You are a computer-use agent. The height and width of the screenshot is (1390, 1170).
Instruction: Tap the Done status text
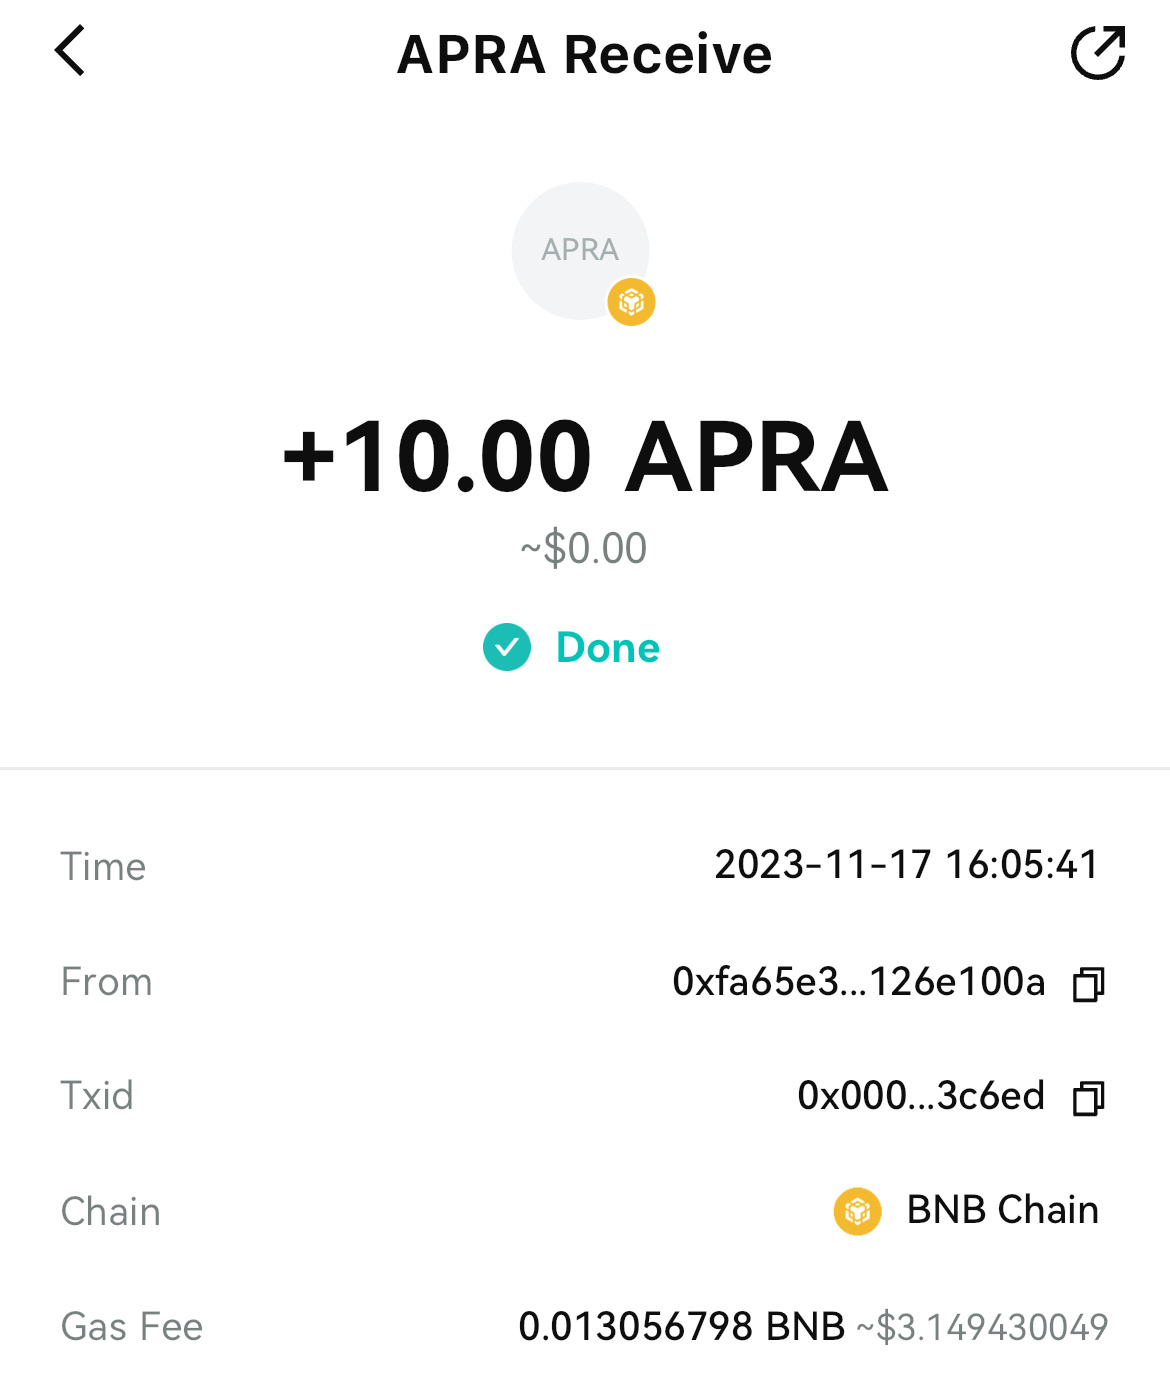607,648
